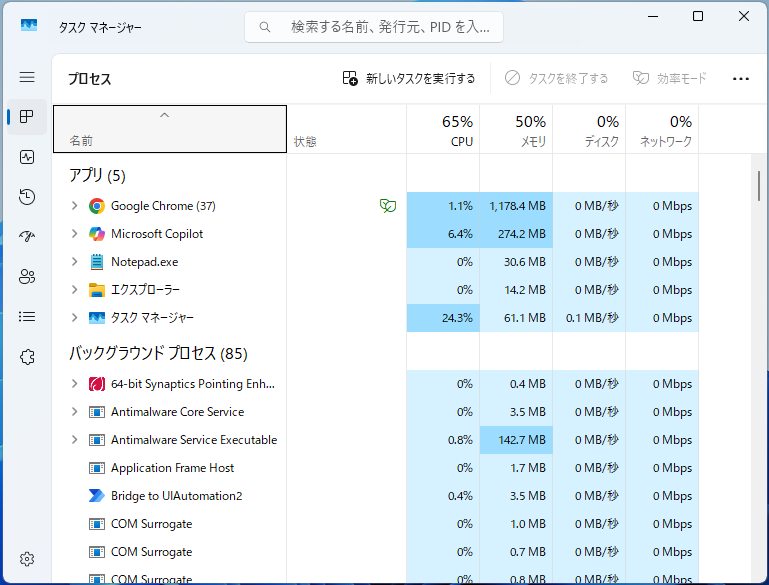This screenshot has width=769, height=585.
Task: Click the 0.1 MB/秒 disk cell
Action: pyautogui.click(x=589, y=318)
